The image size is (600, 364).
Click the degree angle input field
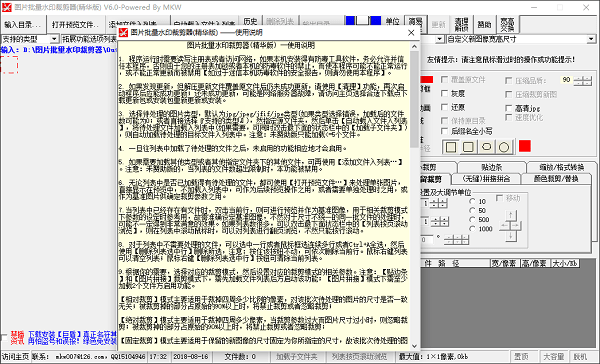(x=427, y=240)
